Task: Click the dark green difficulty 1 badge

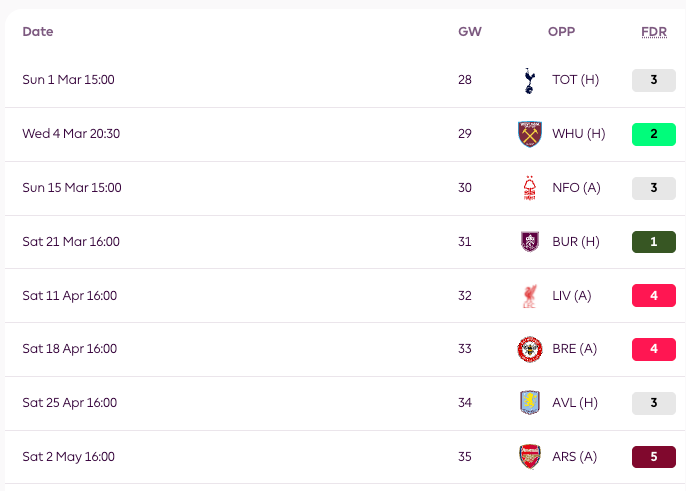Action: point(654,242)
